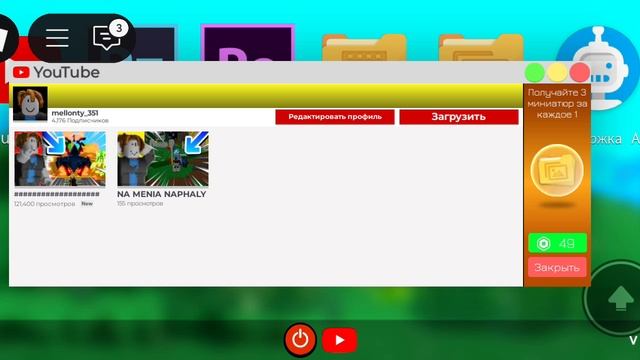This screenshot has width=640, height=360.
Task: Click the red window close button
Action: (x=580, y=73)
